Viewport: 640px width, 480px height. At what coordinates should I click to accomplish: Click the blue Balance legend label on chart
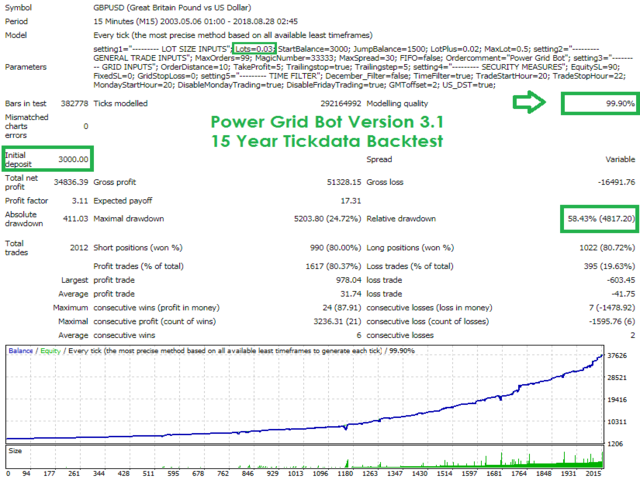tap(20, 351)
